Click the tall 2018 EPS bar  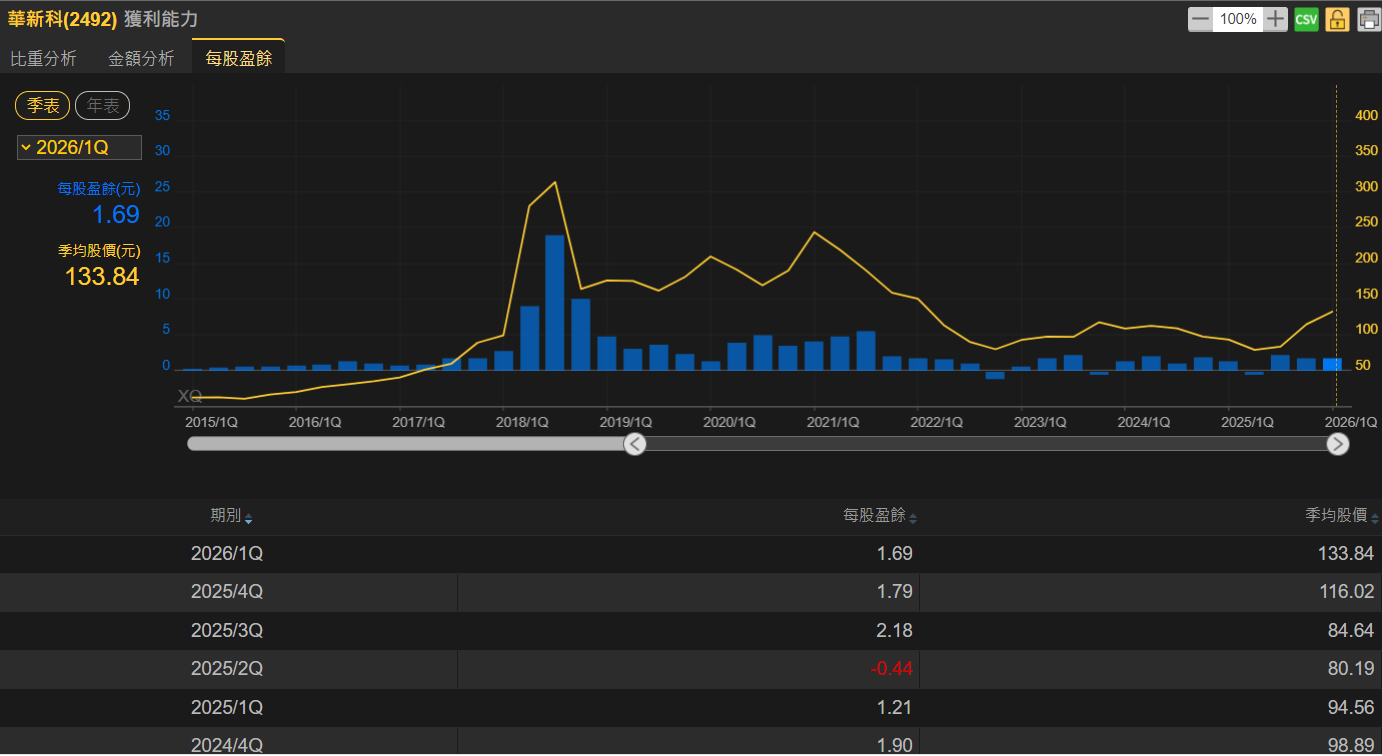click(555, 303)
